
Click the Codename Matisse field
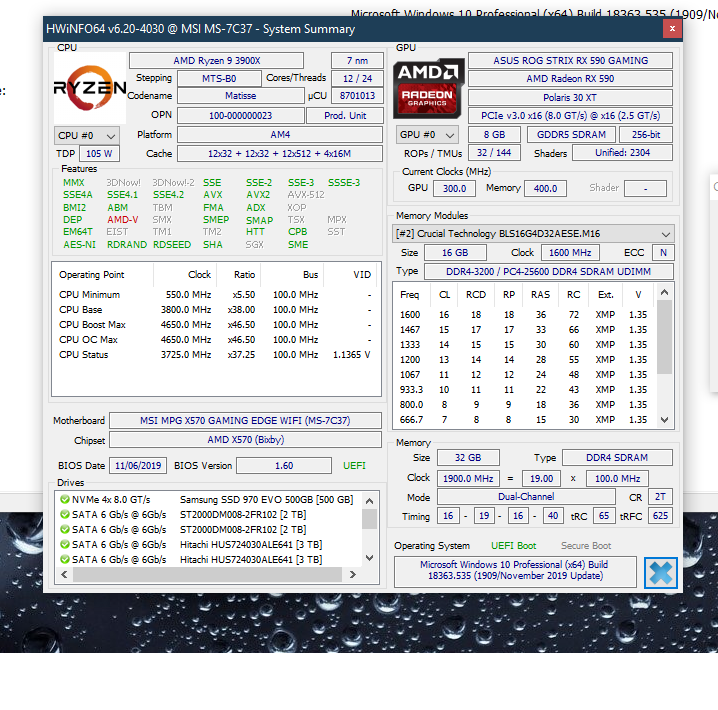(240, 96)
